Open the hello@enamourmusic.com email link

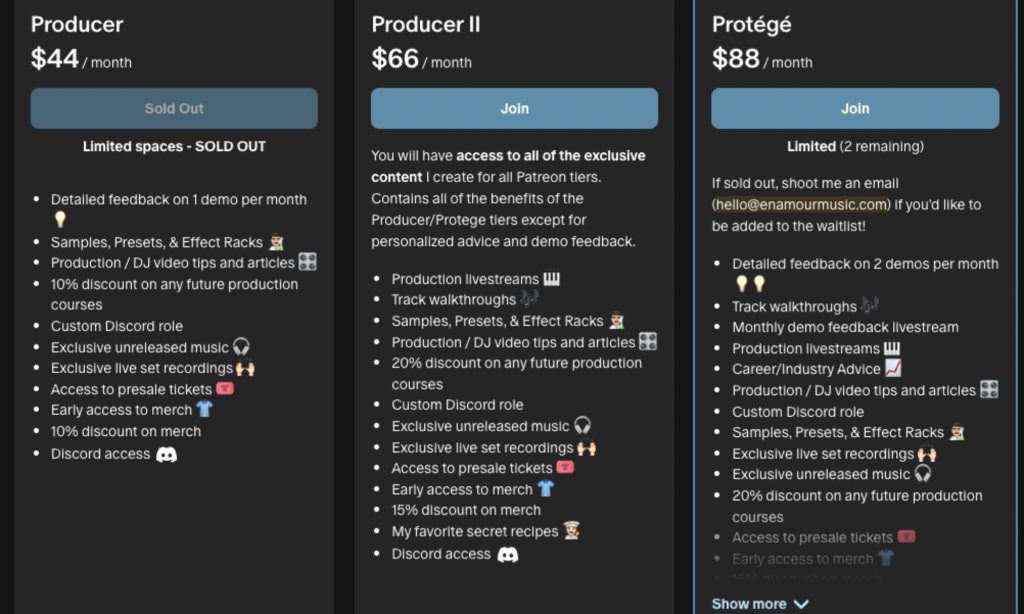802,204
